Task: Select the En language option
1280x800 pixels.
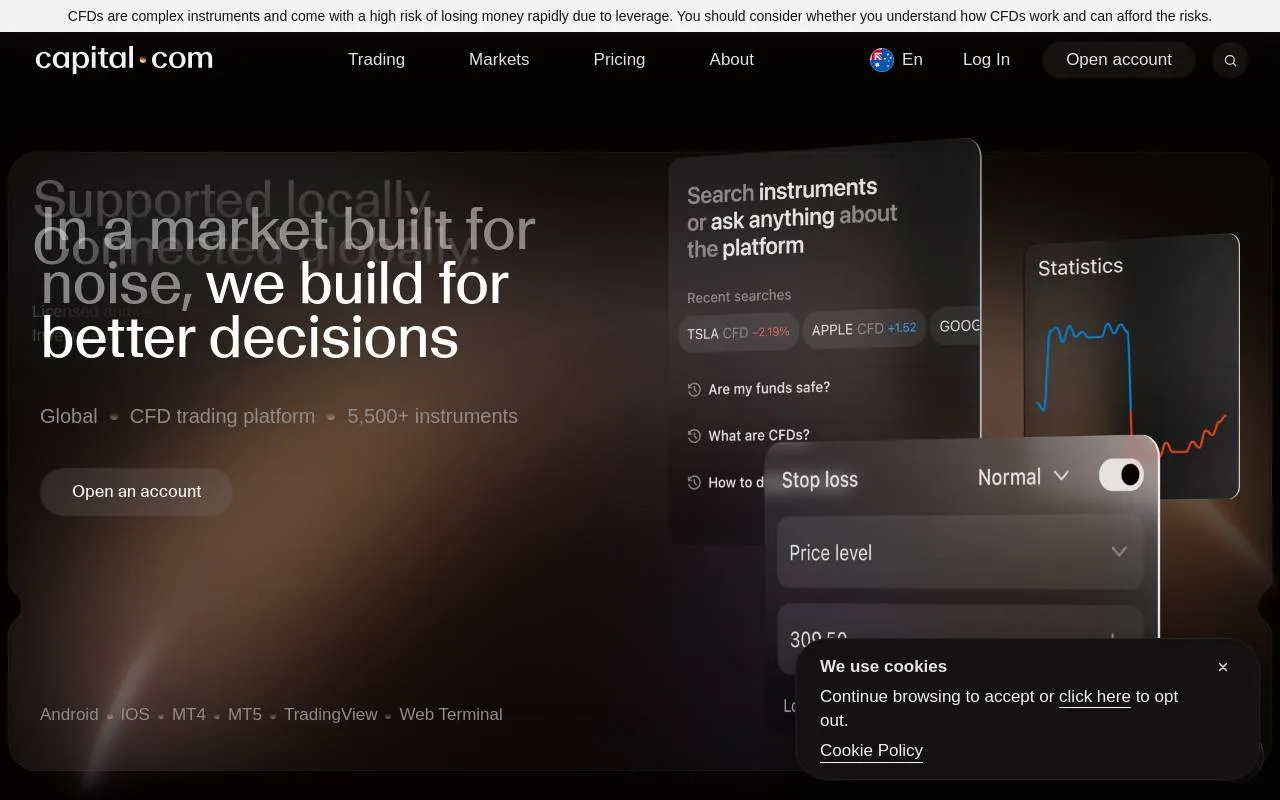Action: 912,59
